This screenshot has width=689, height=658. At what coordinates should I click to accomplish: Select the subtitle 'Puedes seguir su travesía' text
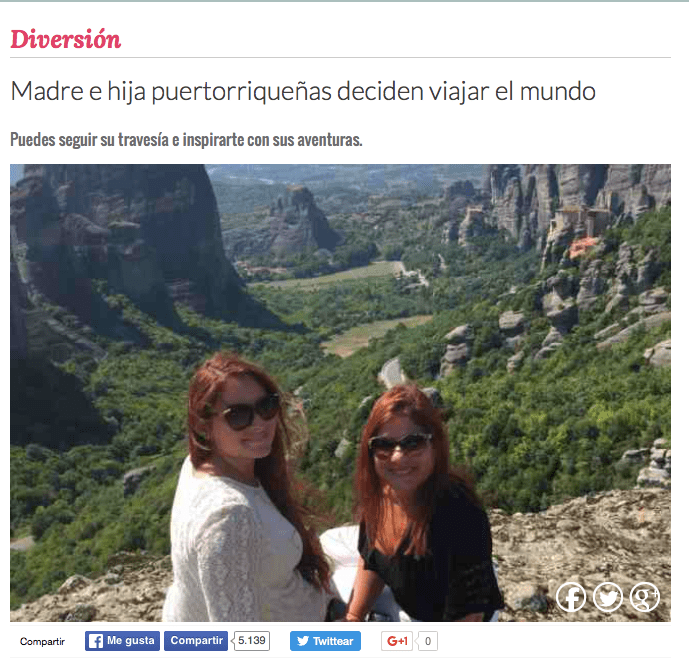186,140
